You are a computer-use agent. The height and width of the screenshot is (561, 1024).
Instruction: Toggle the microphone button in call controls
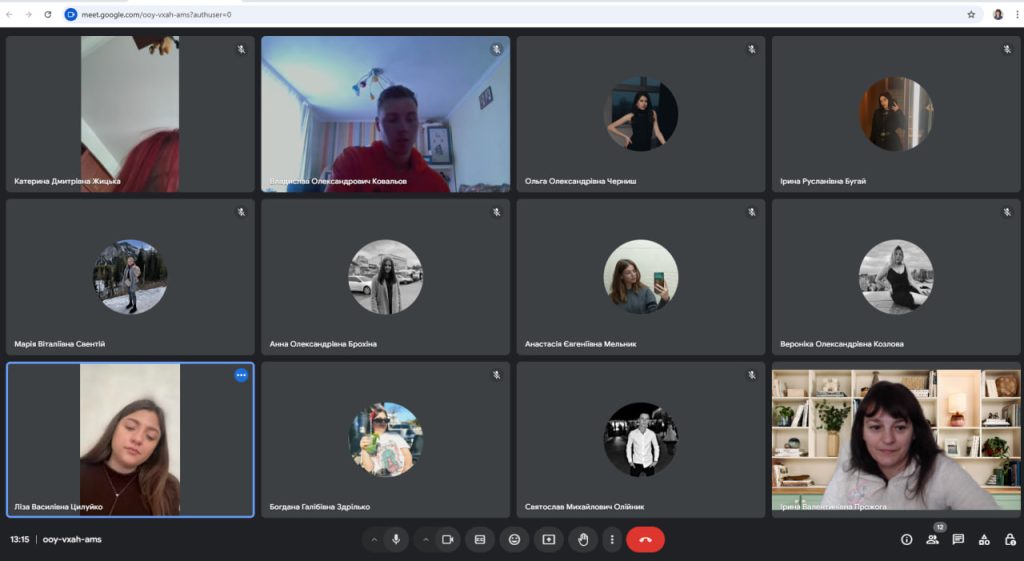396,539
